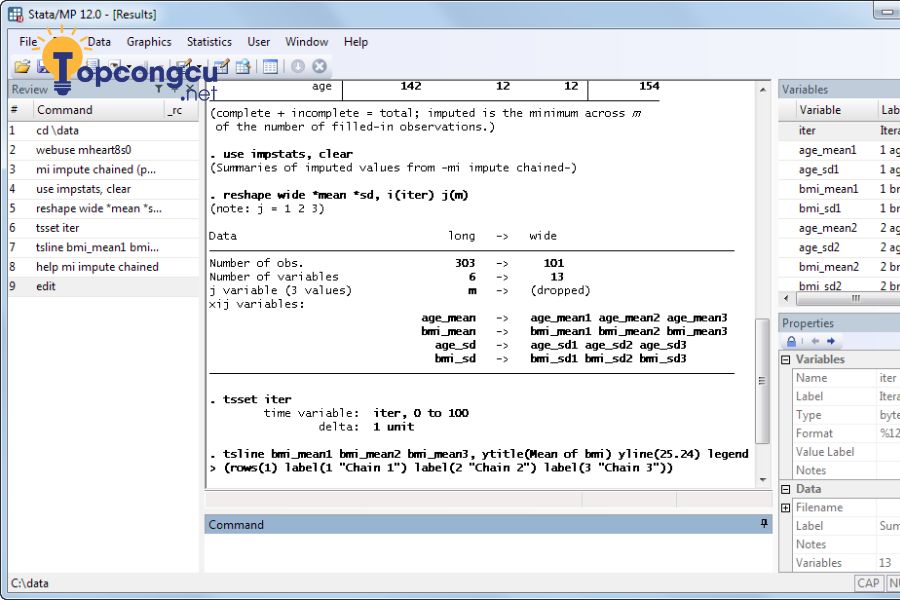This screenshot has width=900, height=600.
Task: Open the Data Editor (Browse) toolbar icon
Action: click(x=243, y=67)
